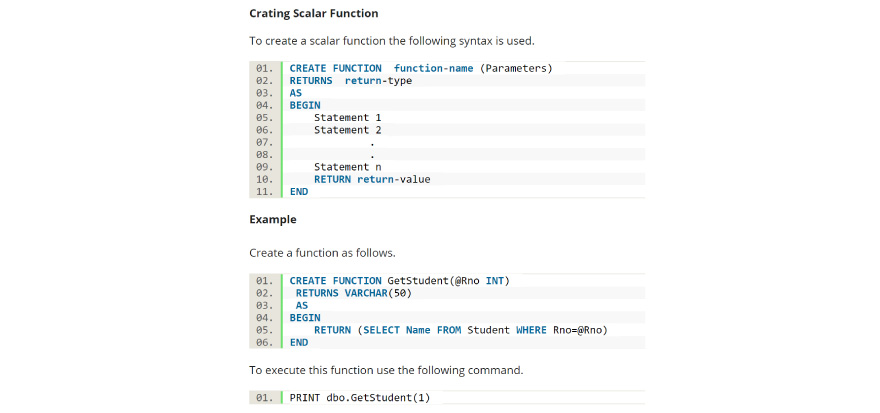Click the "Crating Scalar Function" heading

313,13
